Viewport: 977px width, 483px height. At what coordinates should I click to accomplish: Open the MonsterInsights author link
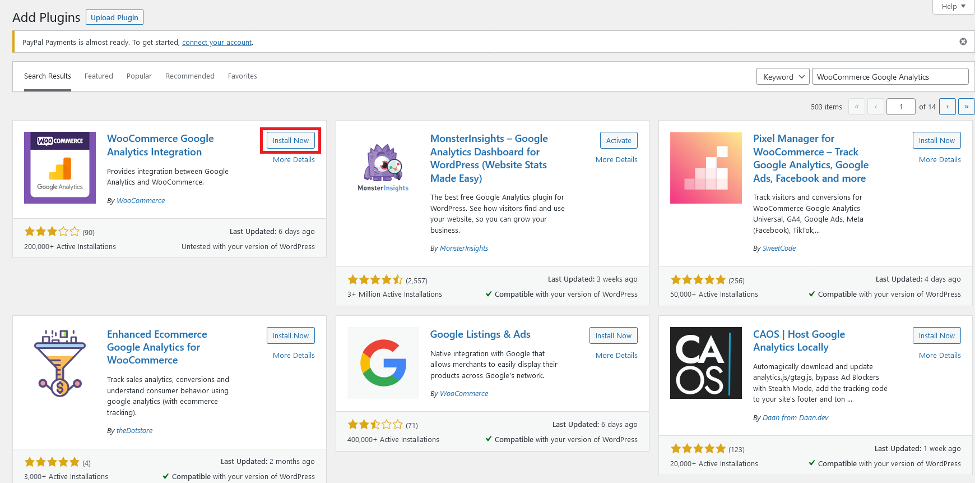tap(464, 248)
